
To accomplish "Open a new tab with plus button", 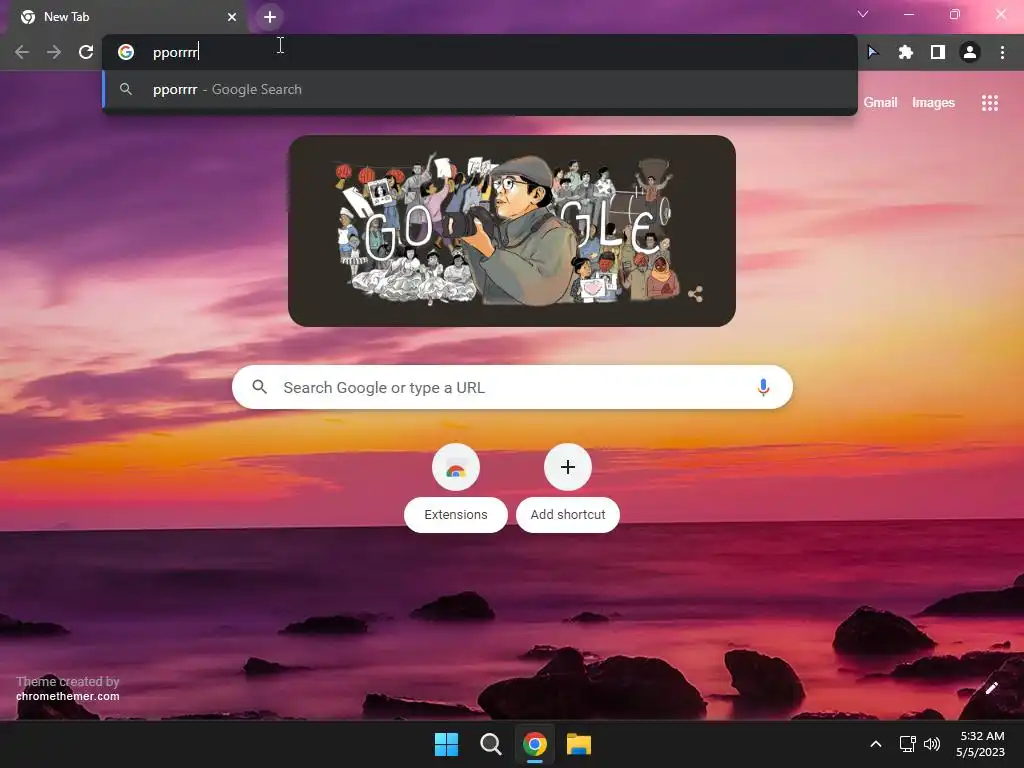I will tap(270, 17).
